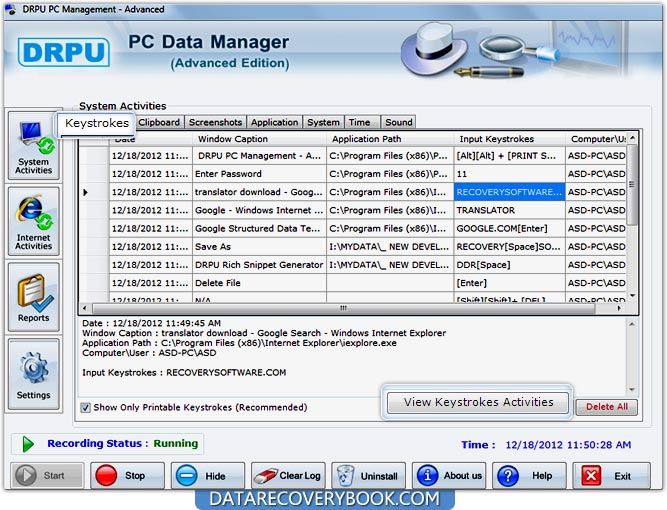Click the 'TRANSLATOR' keystrokes cell

tap(510, 211)
